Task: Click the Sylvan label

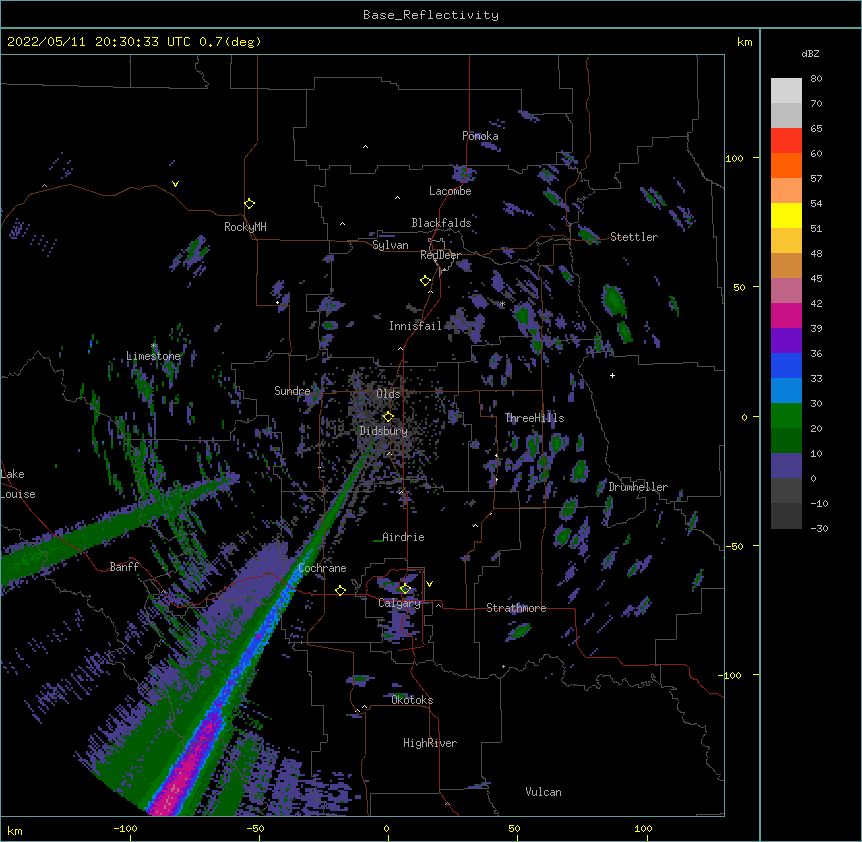Action: tap(390, 245)
